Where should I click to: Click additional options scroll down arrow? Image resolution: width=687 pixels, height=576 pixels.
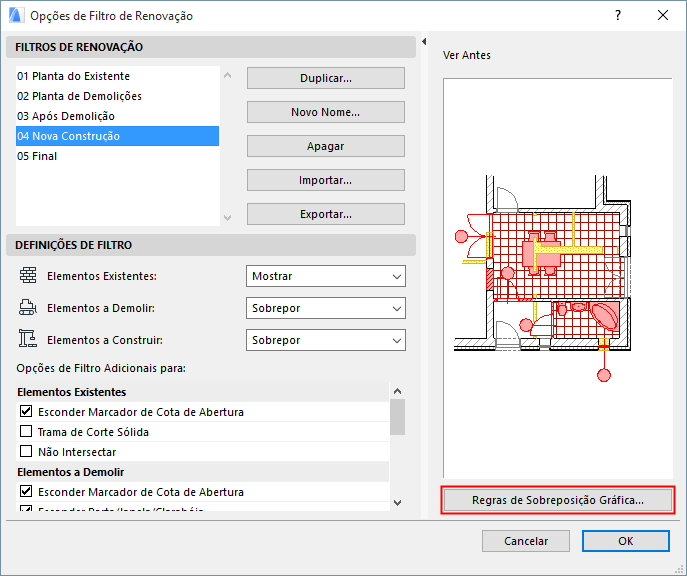pos(397,503)
